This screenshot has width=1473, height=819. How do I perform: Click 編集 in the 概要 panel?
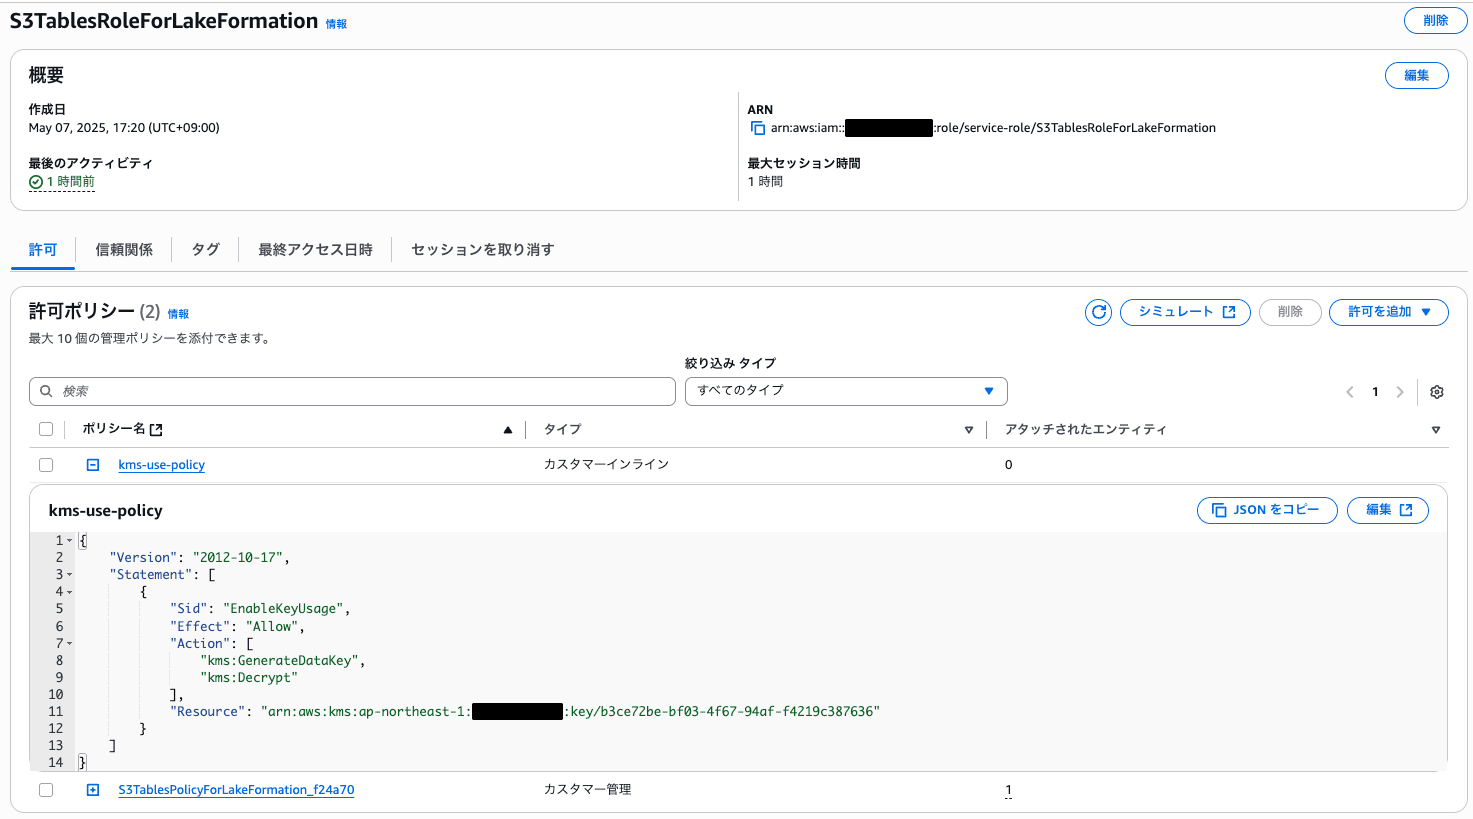click(x=1416, y=75)
